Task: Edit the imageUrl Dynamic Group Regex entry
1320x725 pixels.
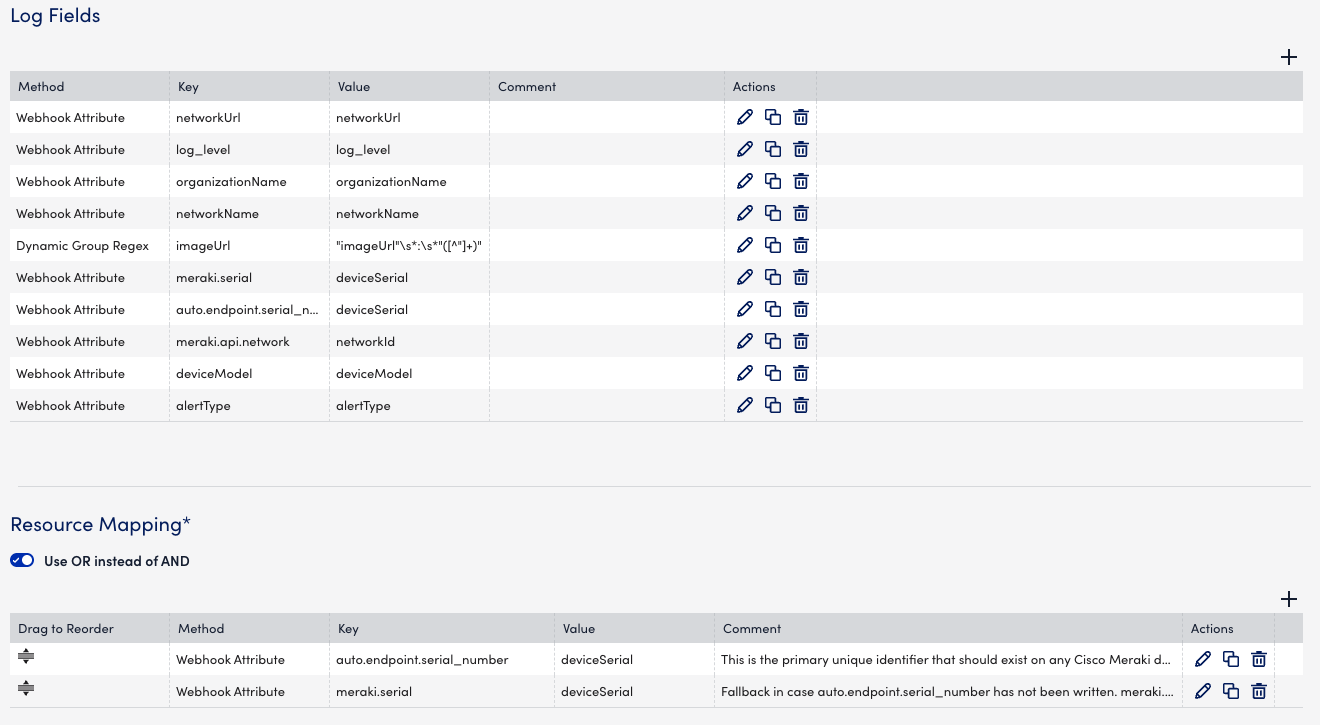Action: [745, 245]
